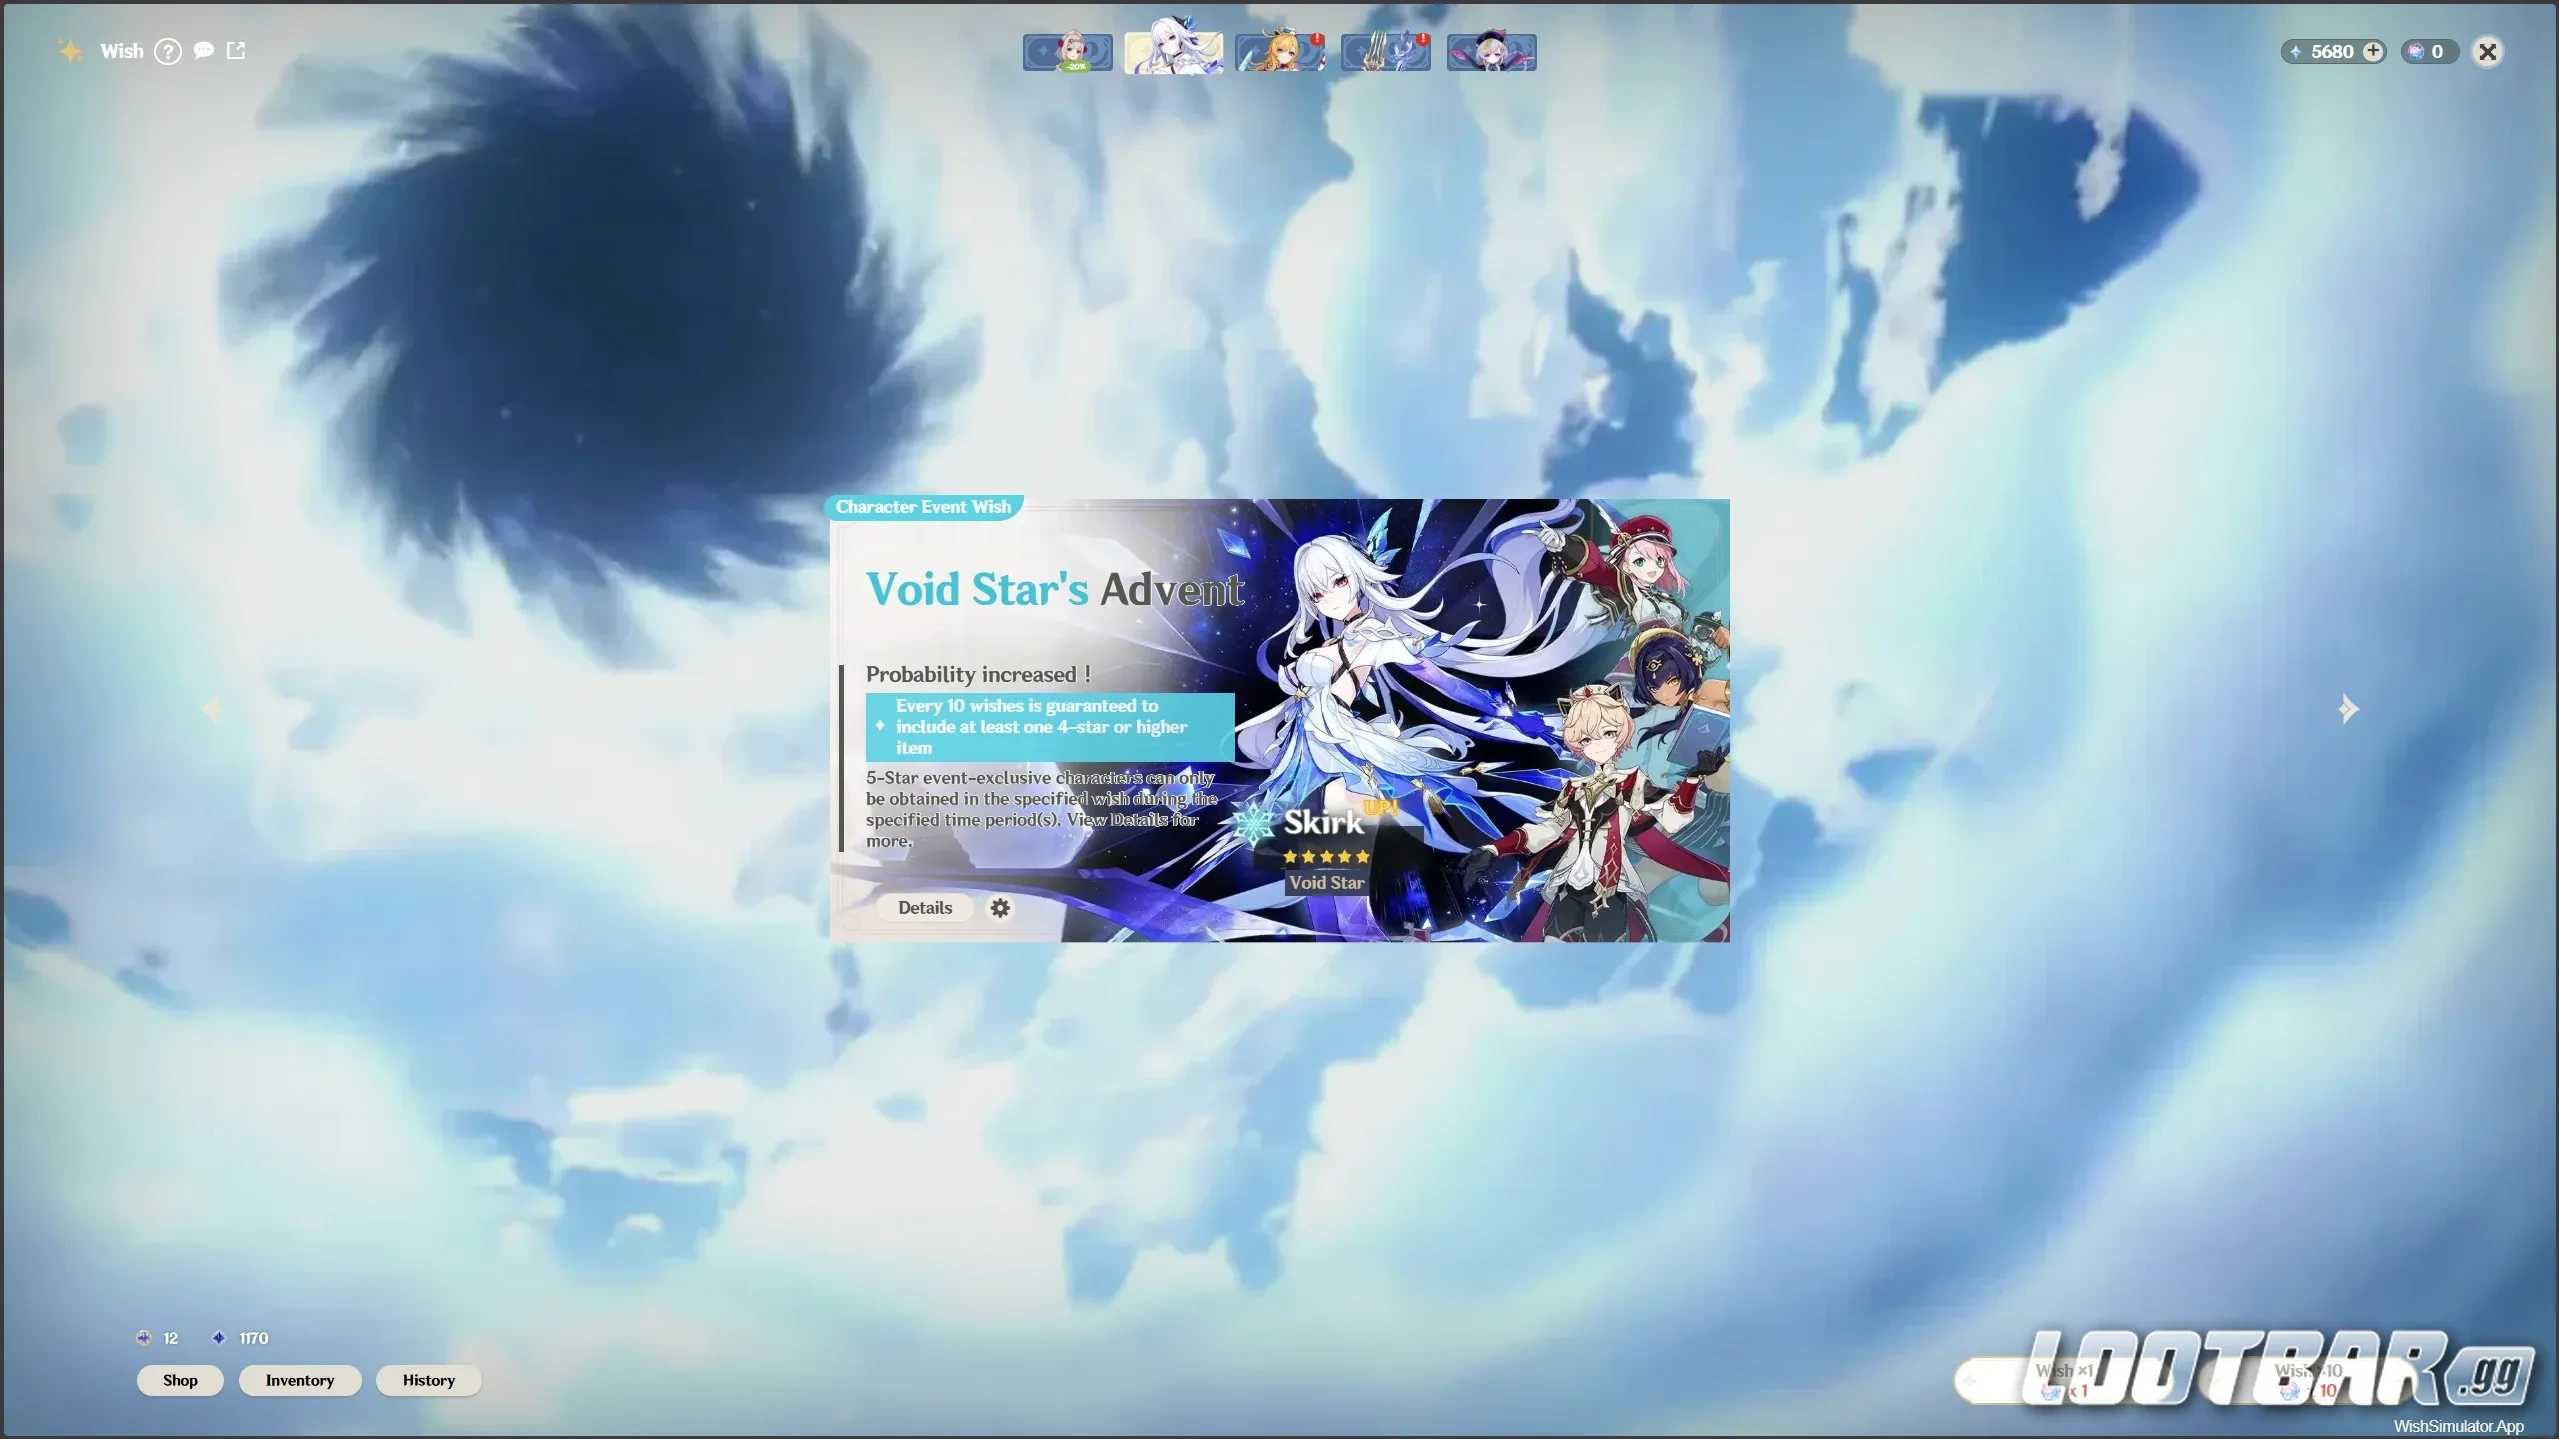Open the Wish help question mark icon

click(x=168, y=51)
